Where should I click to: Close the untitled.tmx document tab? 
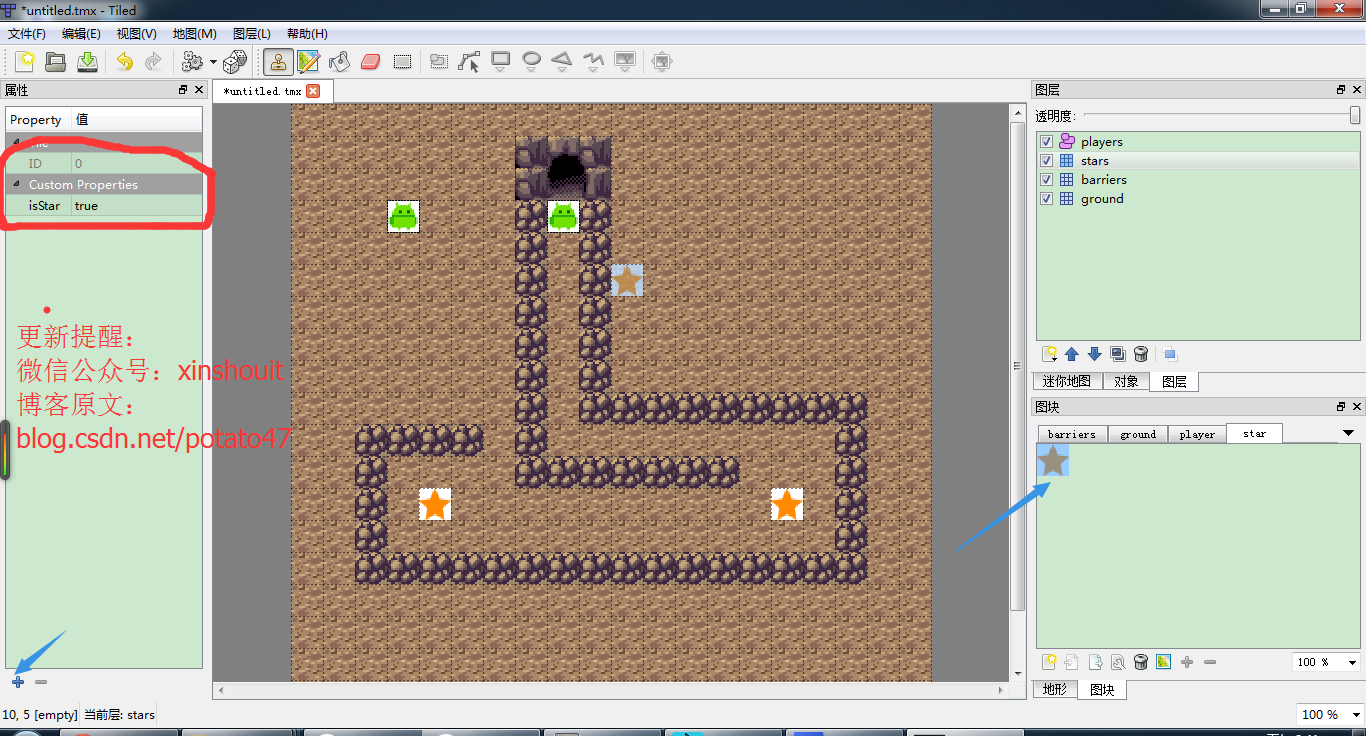coord(313,91)
